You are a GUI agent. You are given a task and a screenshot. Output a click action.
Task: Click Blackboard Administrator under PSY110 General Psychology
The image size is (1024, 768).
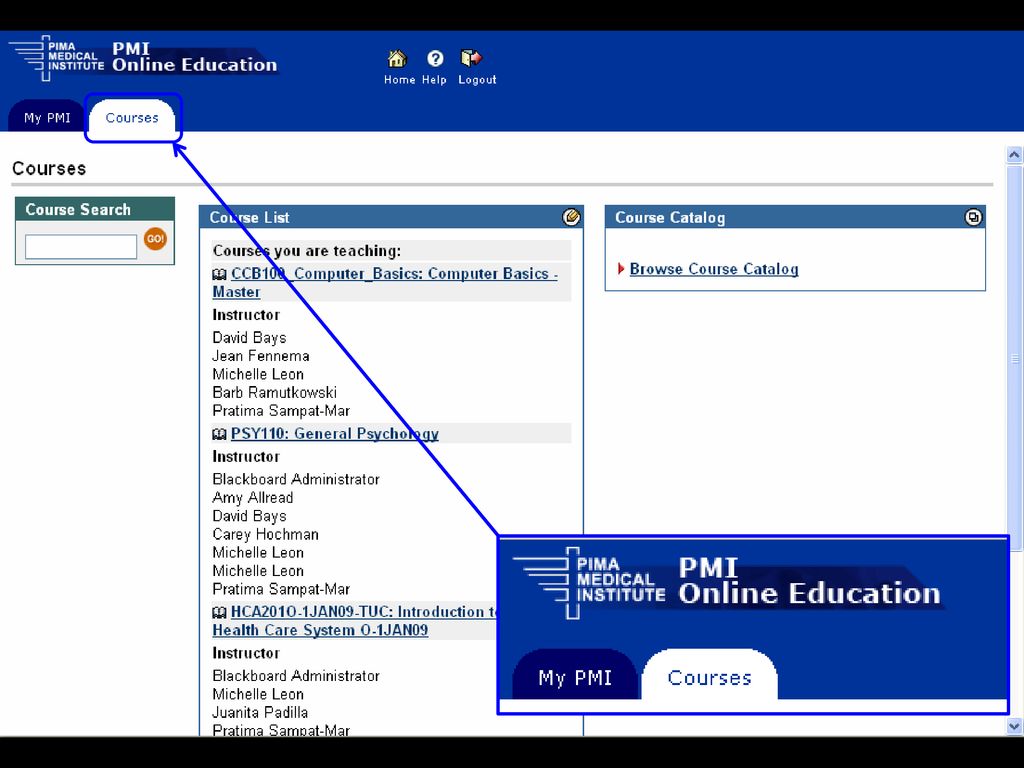pos(296,479)
